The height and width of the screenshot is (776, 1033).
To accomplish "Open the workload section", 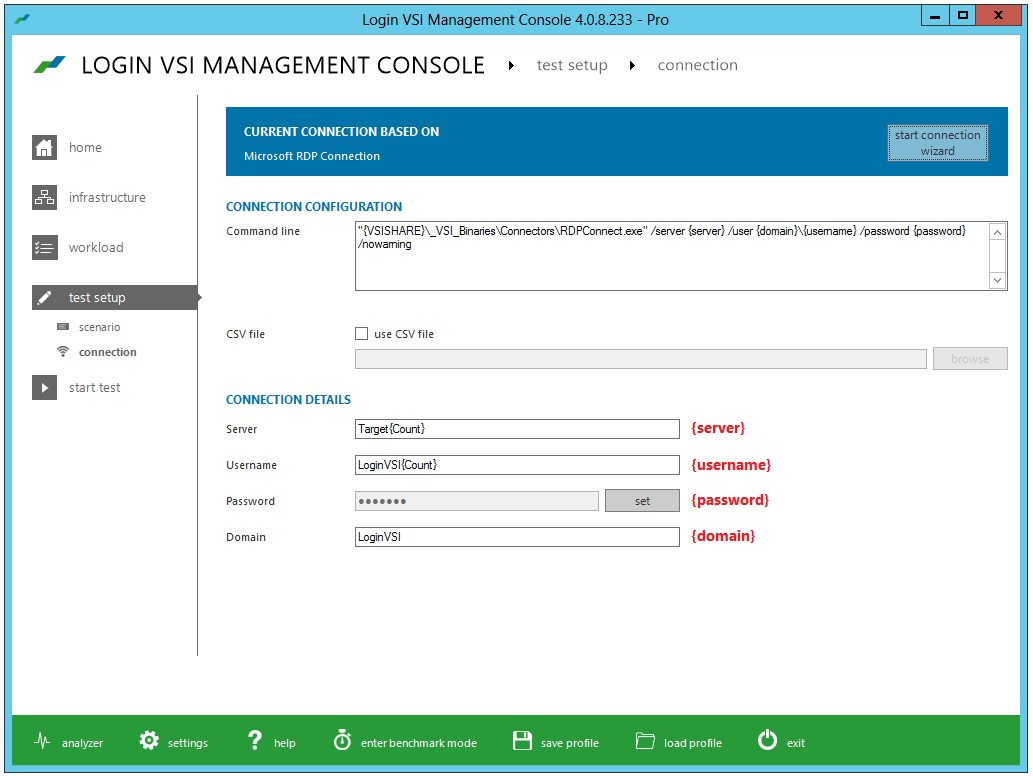I will coord(96,248).
